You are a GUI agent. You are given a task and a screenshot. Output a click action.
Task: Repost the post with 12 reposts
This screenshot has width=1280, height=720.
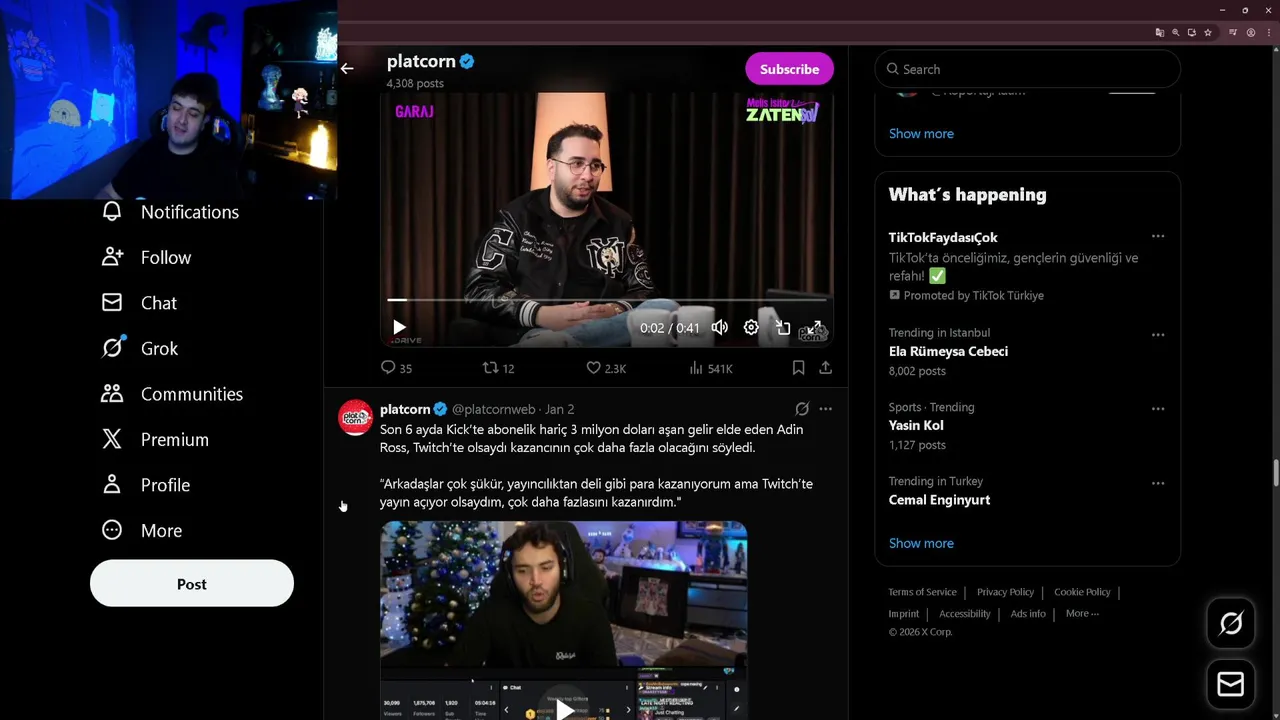pos(498,368)
